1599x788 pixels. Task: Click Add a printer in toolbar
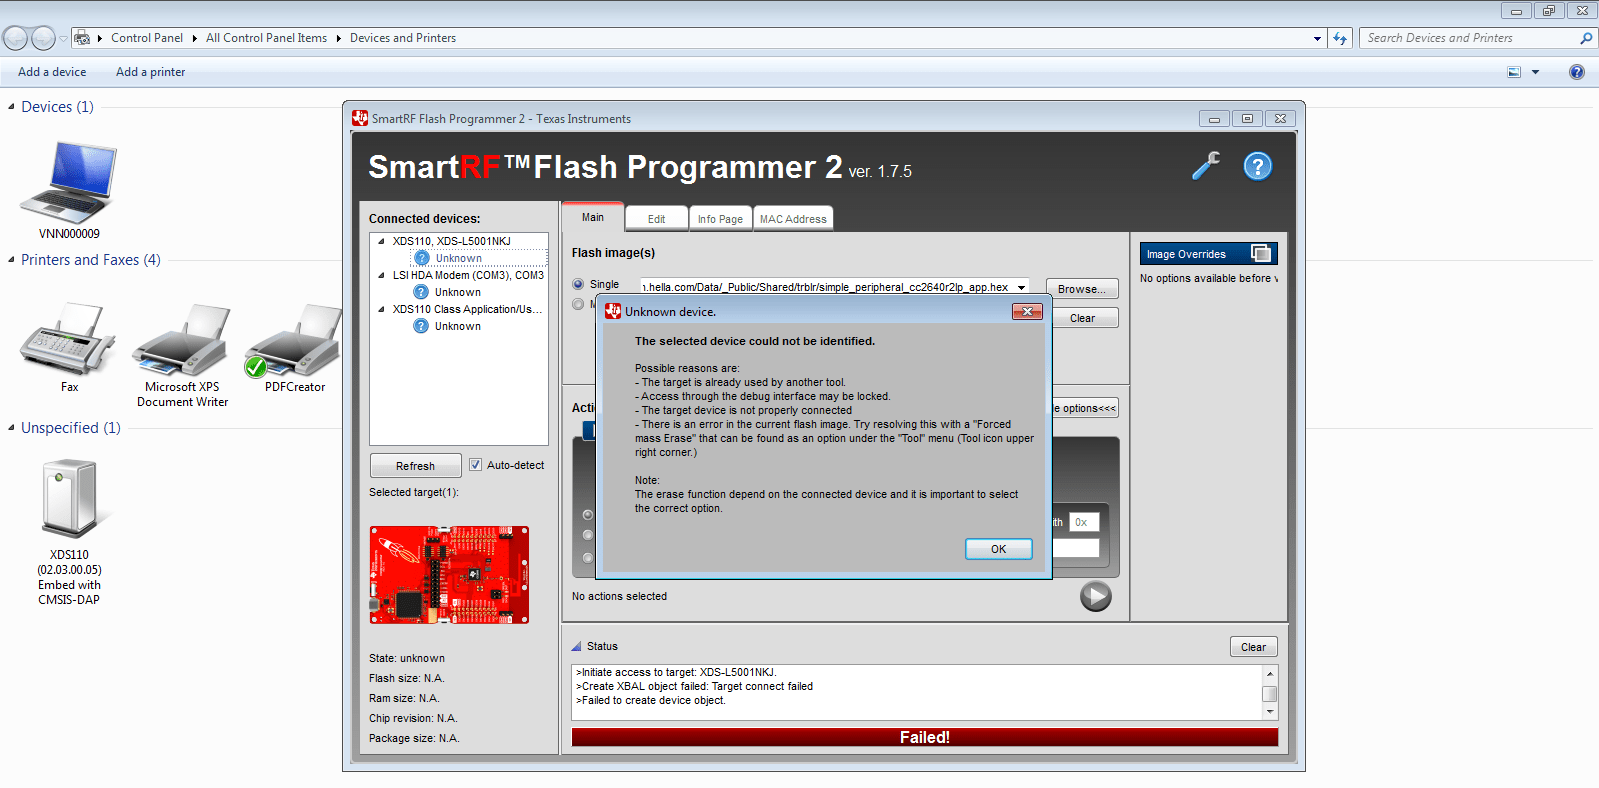[x=150, y=72]
